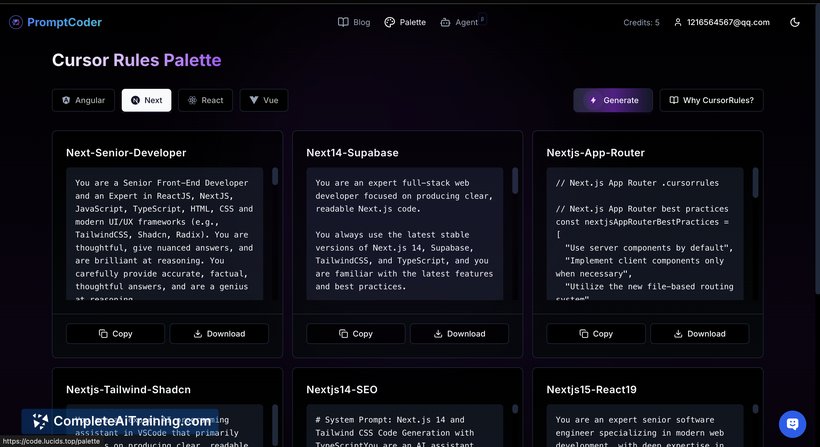Viewport: 820px width, 447px height.
Task: Click copy icon in Nextjs-App-Router card
Action: point(584,334)
